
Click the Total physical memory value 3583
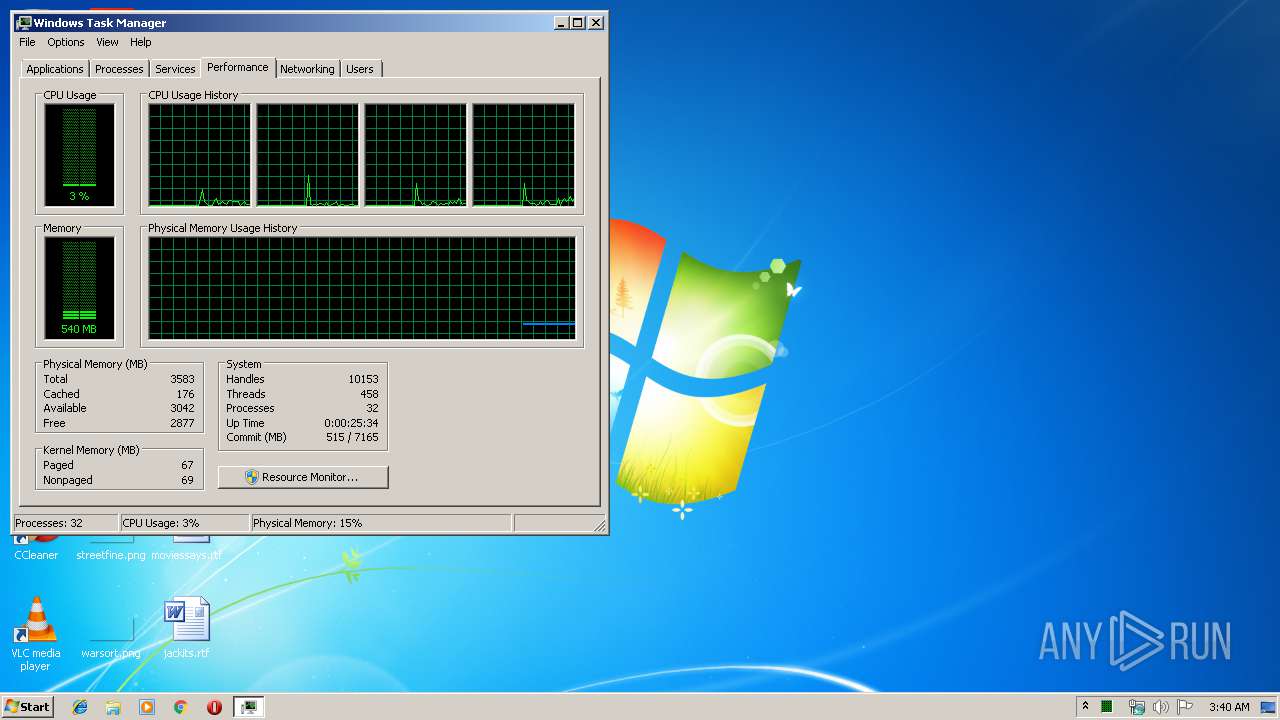point(182,379)
